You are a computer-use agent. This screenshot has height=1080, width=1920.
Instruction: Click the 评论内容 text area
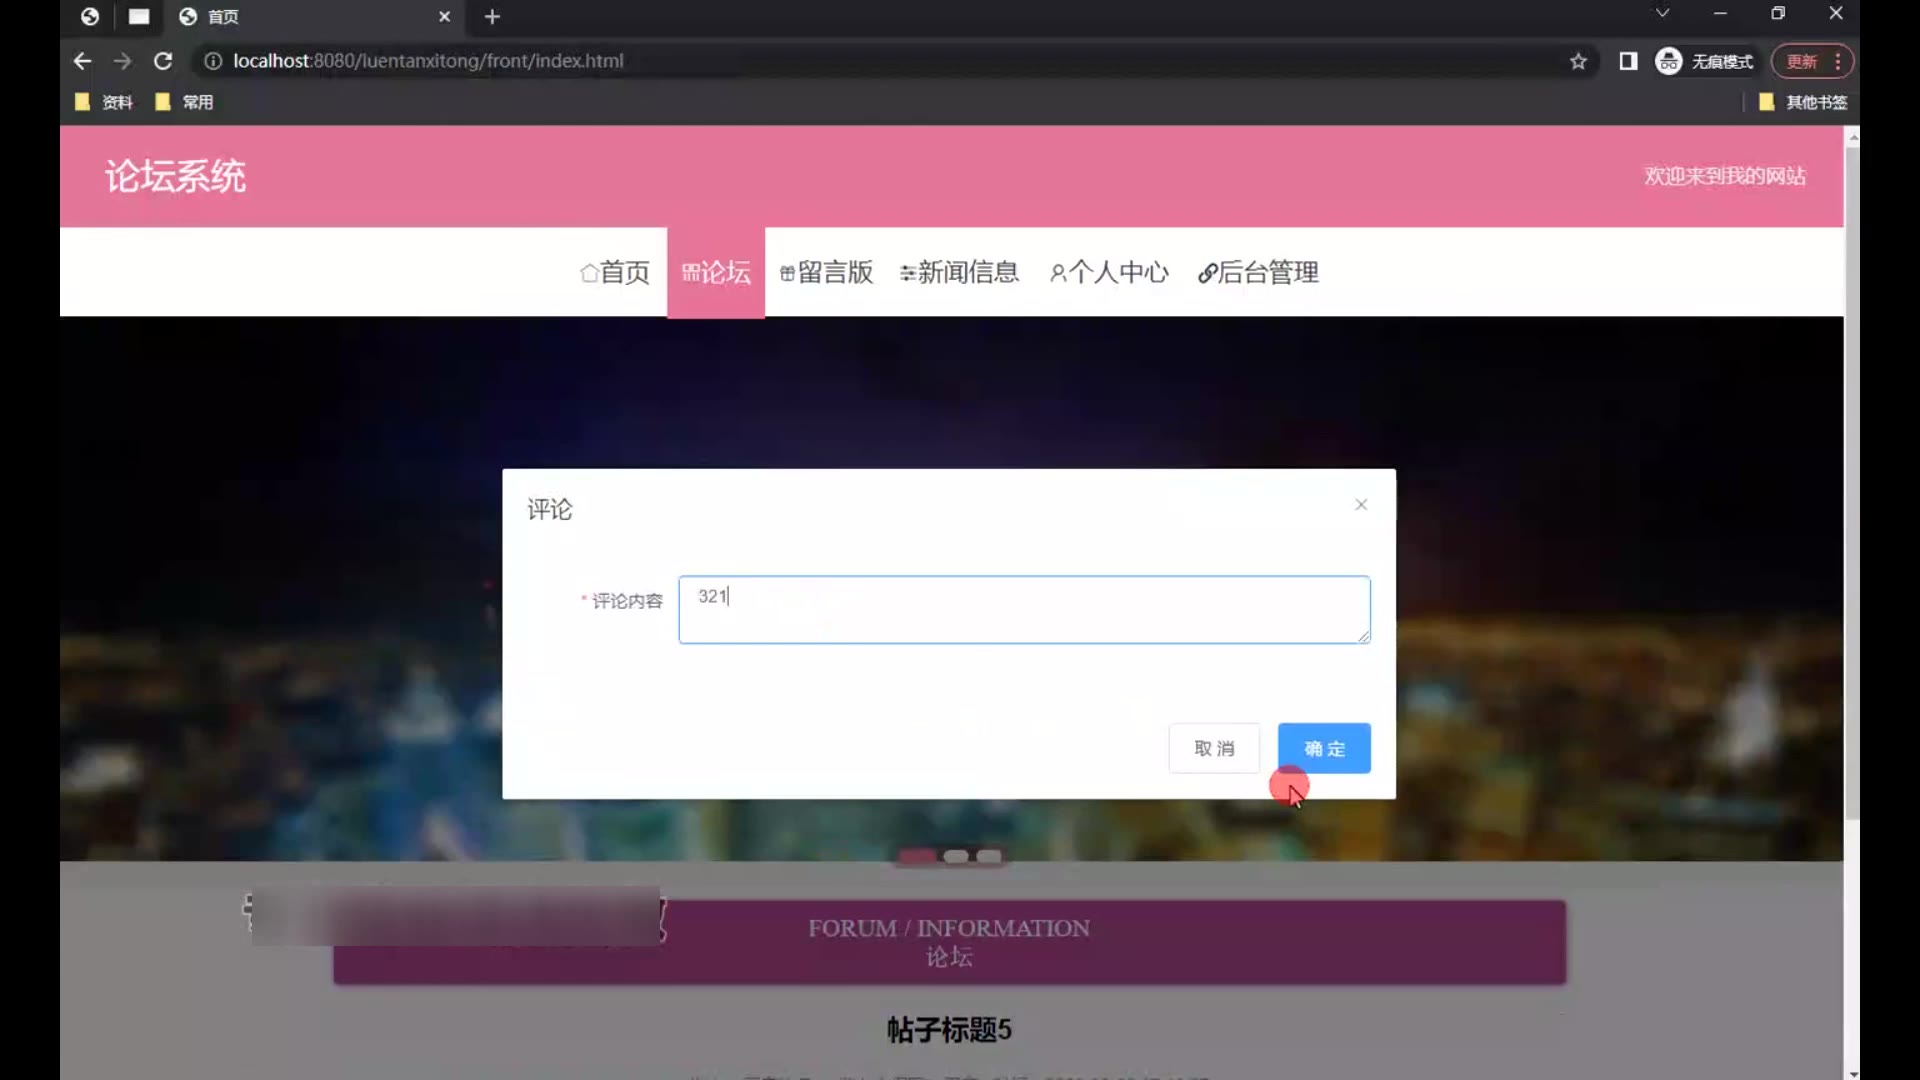point(1024,609)
